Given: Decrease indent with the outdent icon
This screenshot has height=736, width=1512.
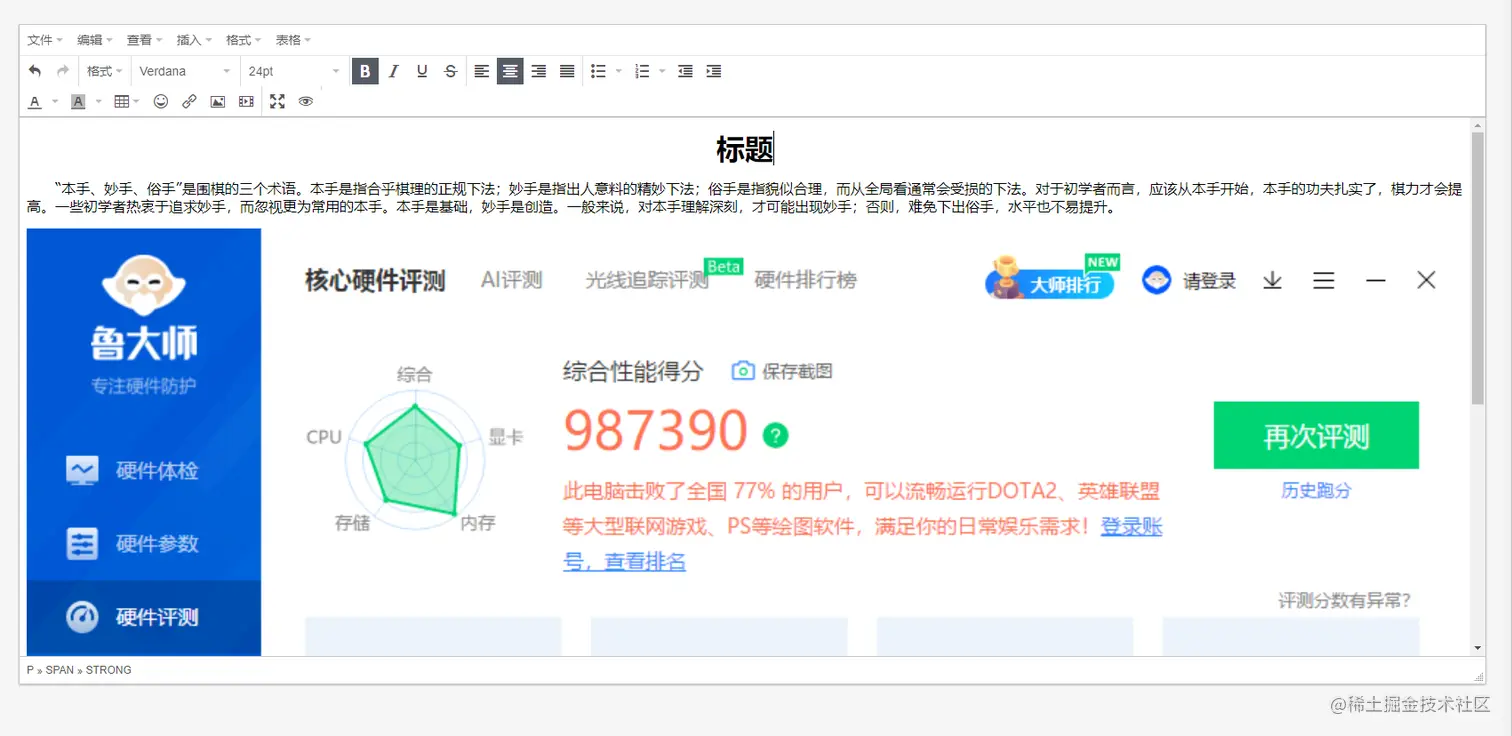Looking at the screenshot, I should pyautogui.click(x=685, y=71).
